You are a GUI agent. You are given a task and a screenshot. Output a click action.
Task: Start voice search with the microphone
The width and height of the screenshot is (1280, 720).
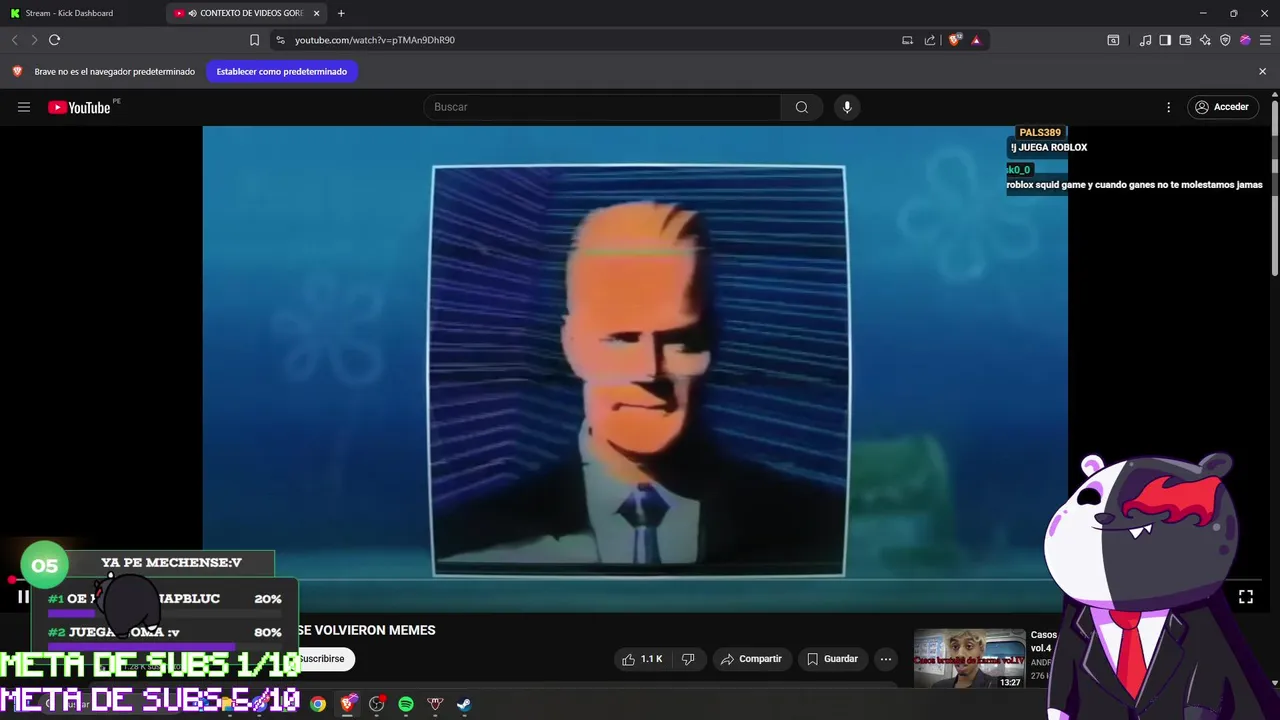click(x=847, y=107)
